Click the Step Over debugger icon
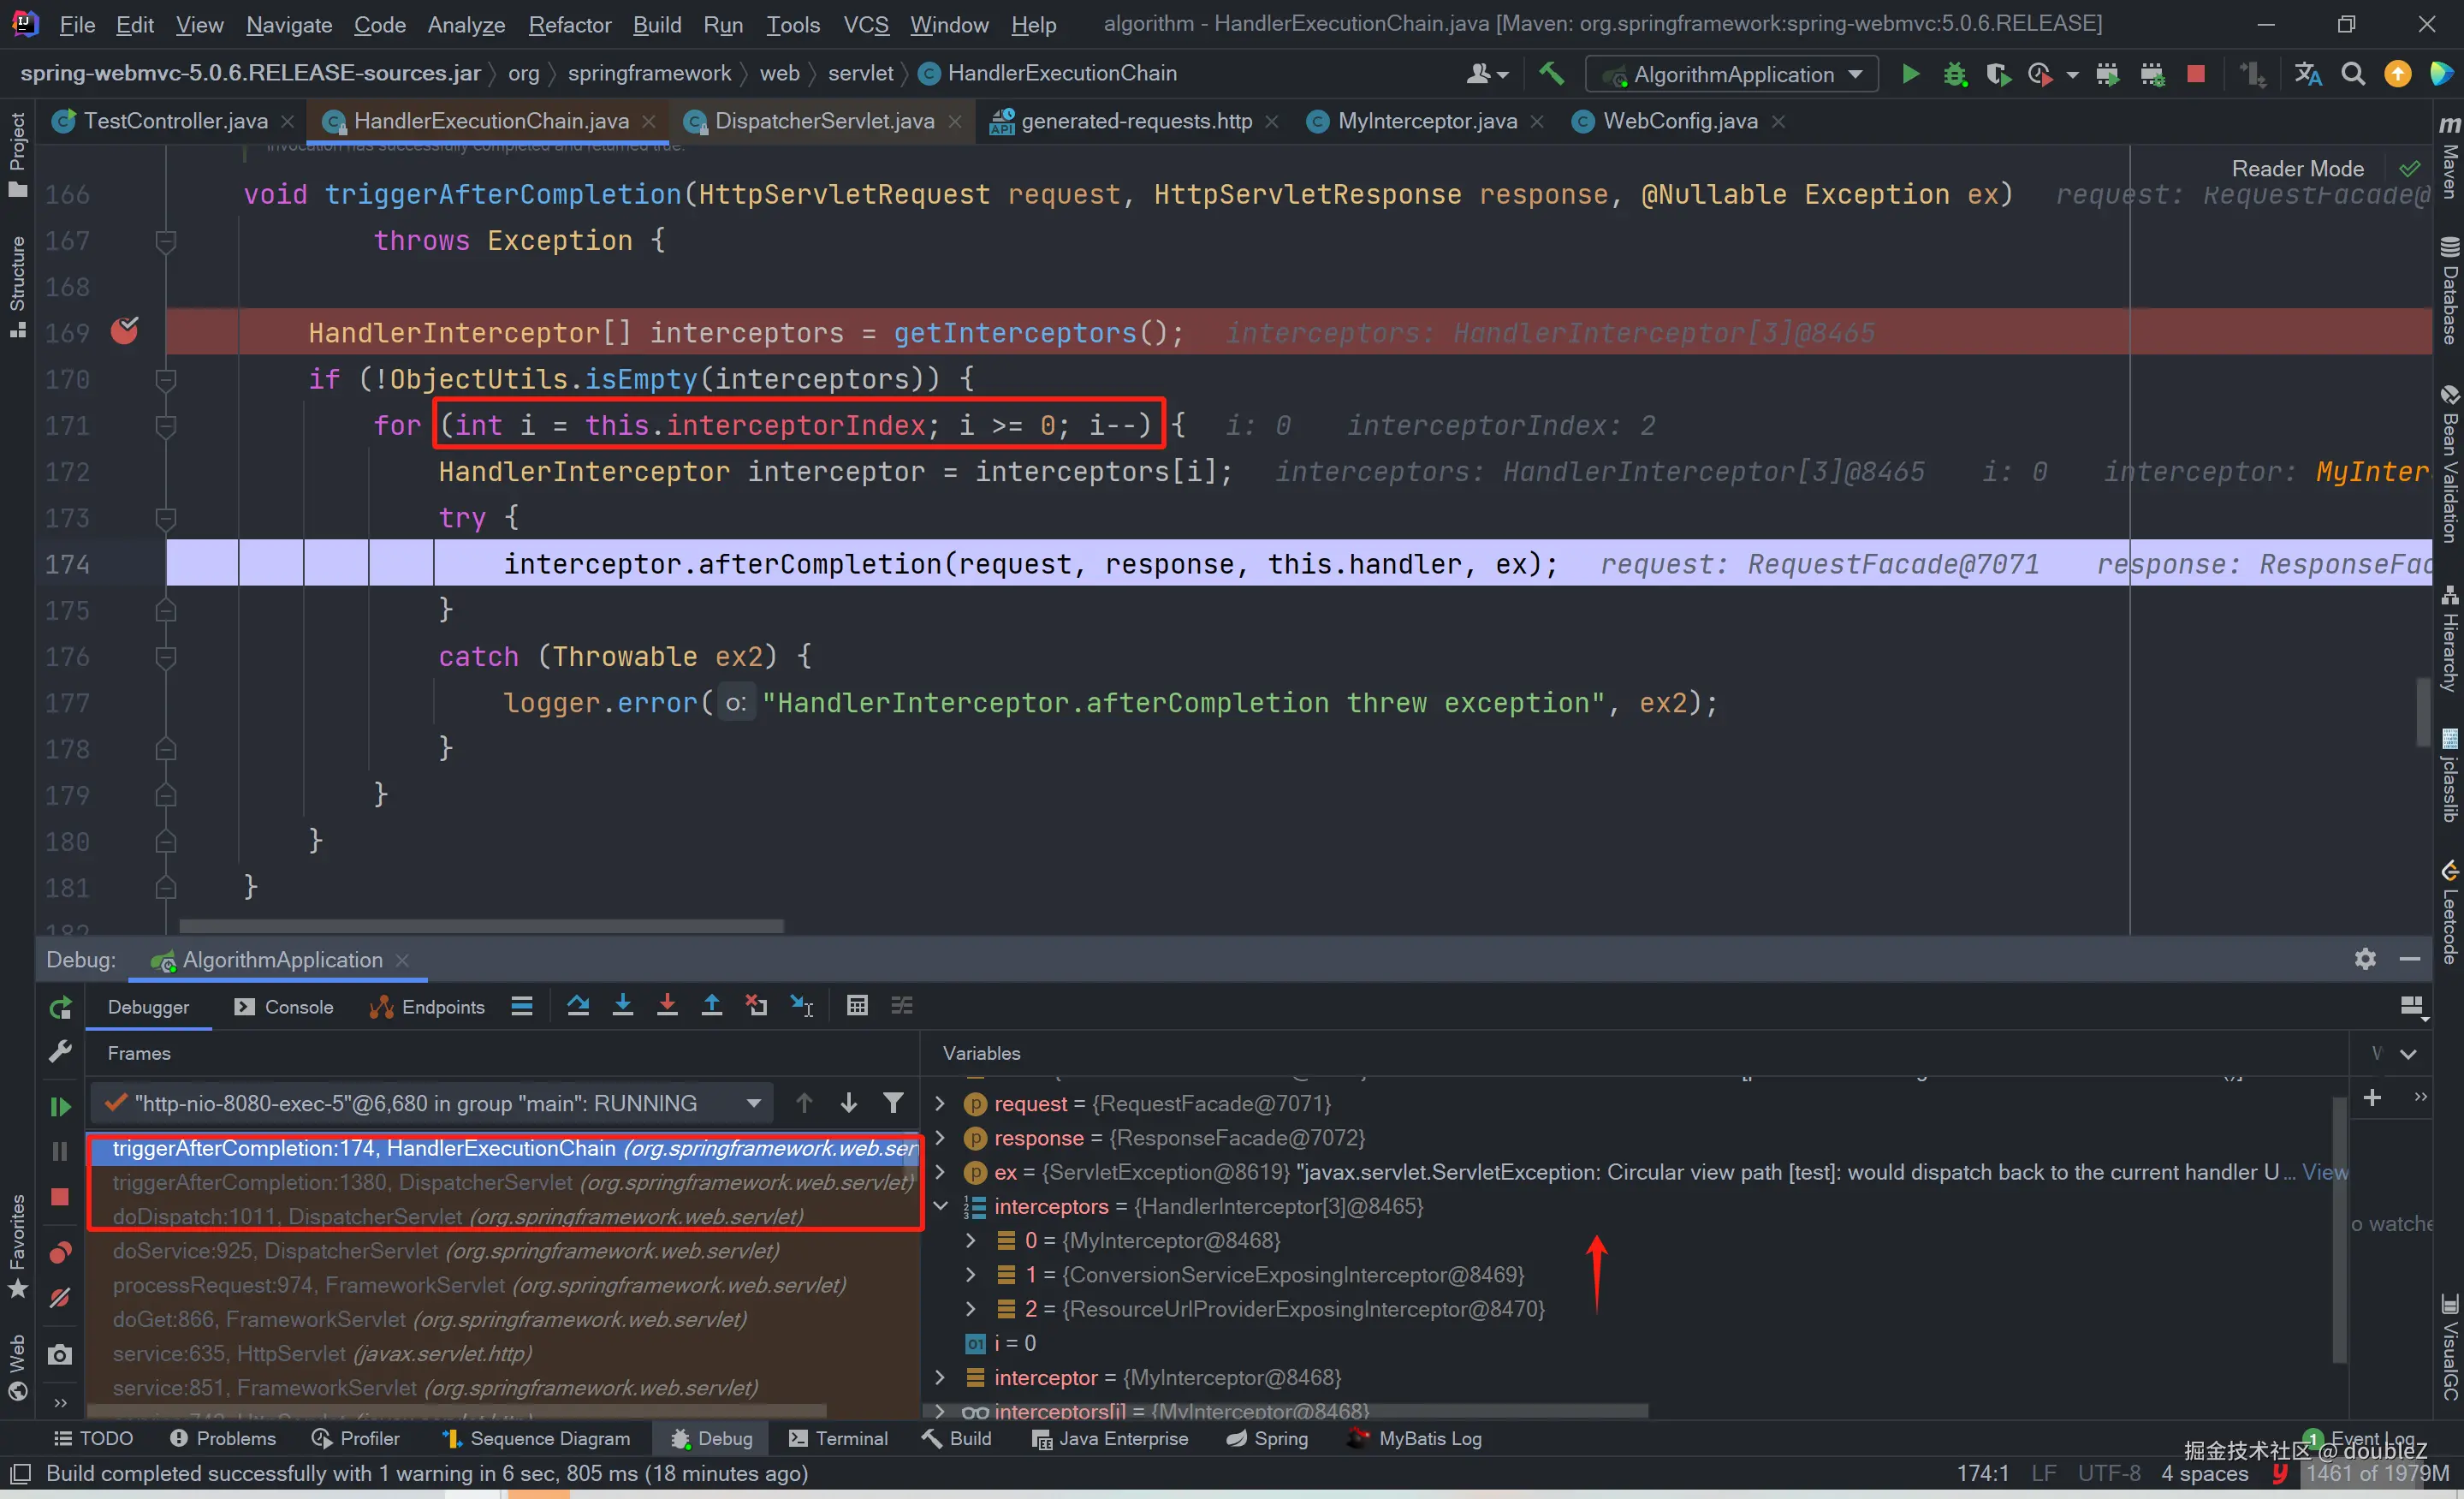This screenshot has height=1499, width=2464. pos(578,1005)
